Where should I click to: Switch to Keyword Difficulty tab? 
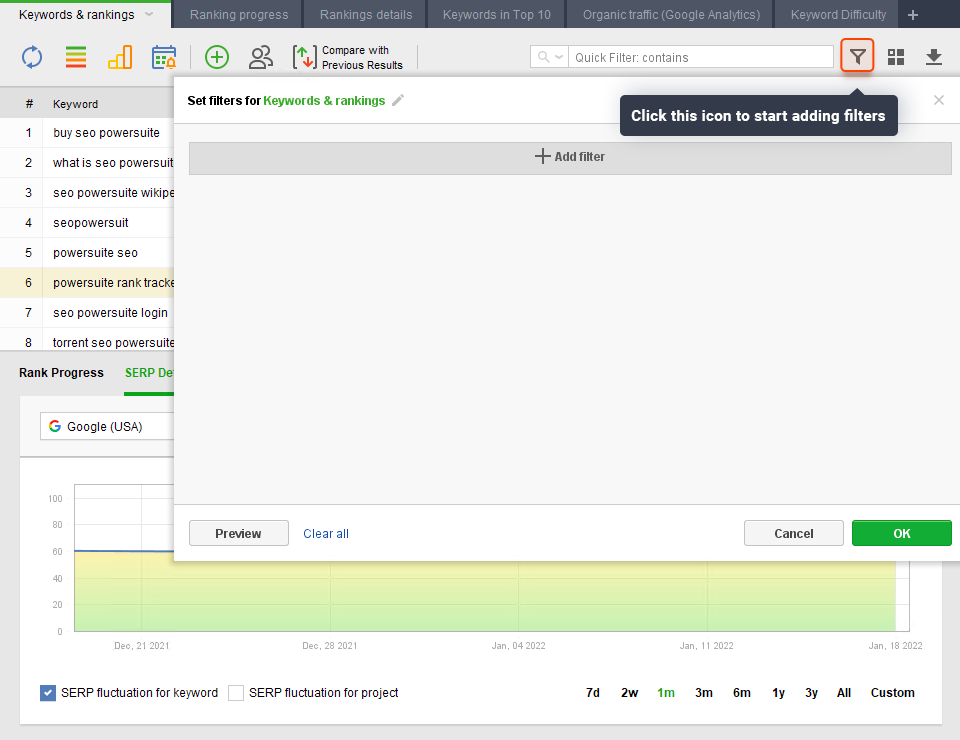(838, 15)
